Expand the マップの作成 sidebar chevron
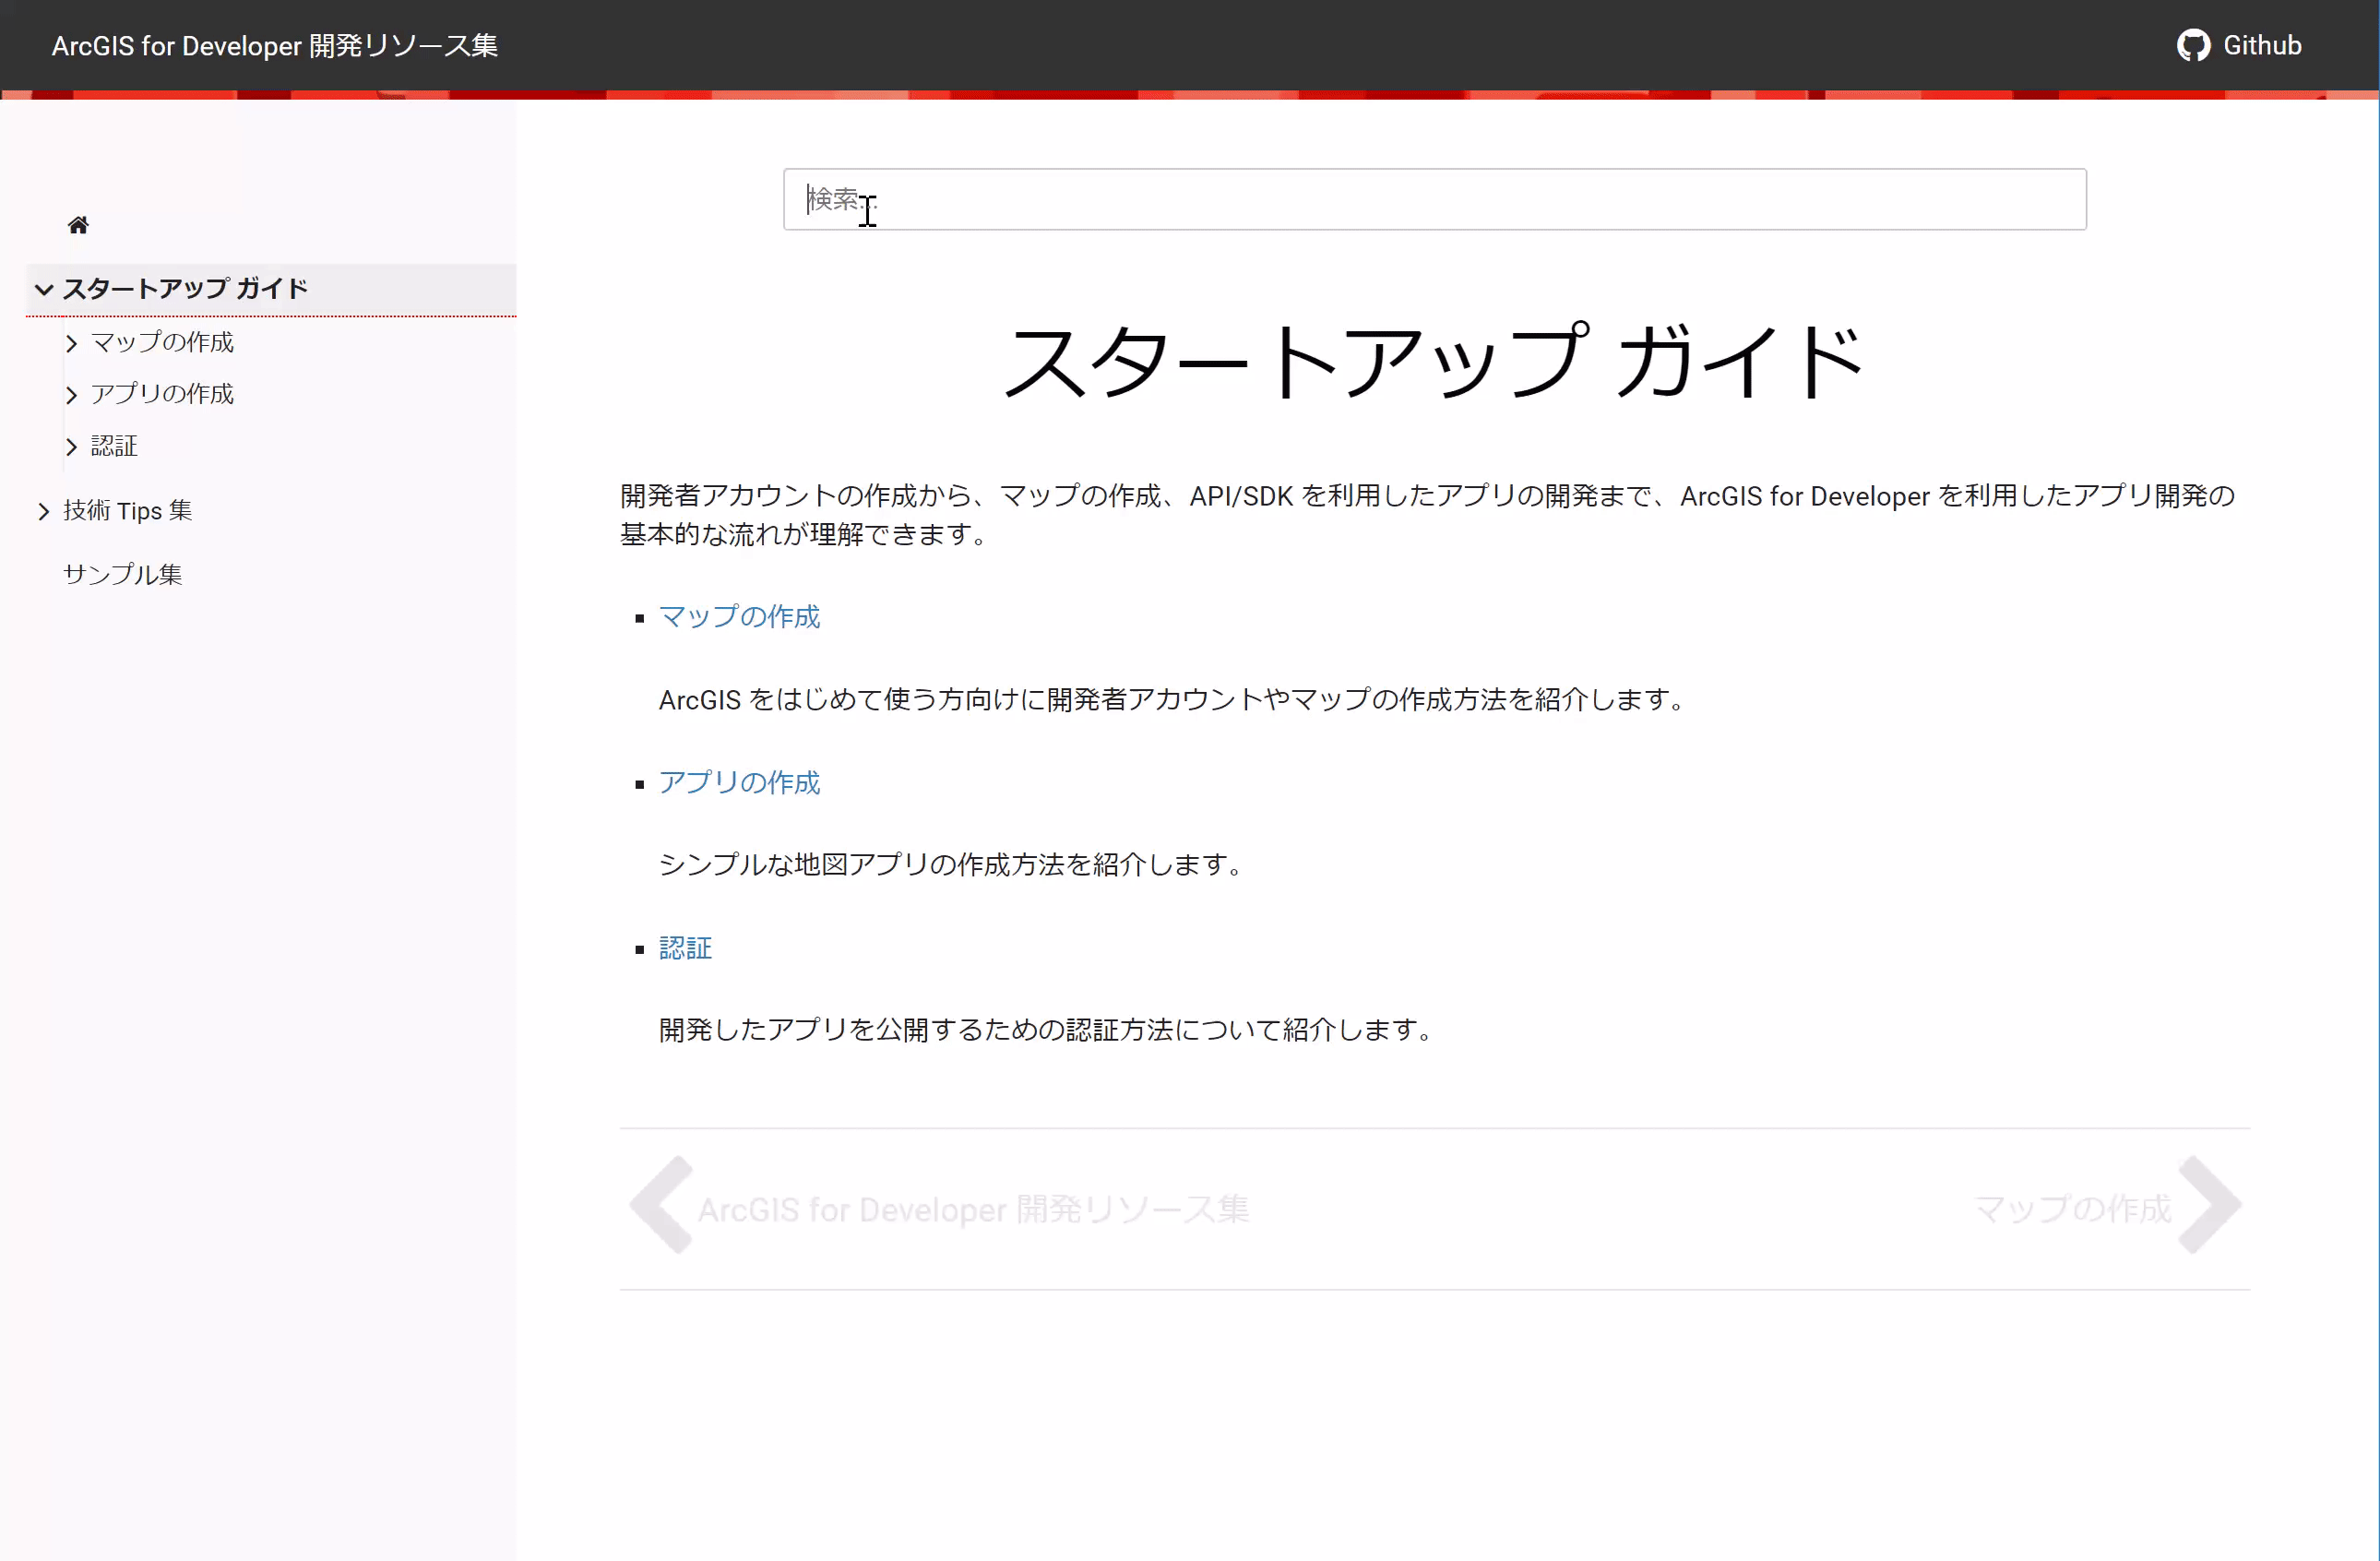The image size is (2380, 1561). click(x=71, y=344)
